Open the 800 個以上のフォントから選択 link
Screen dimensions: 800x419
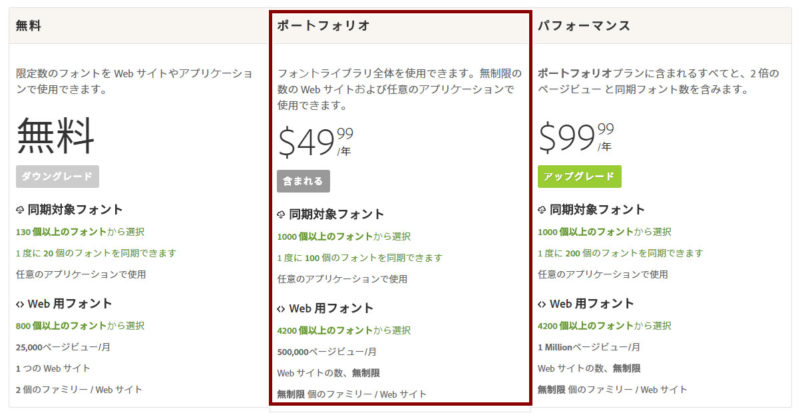(80, 326)
